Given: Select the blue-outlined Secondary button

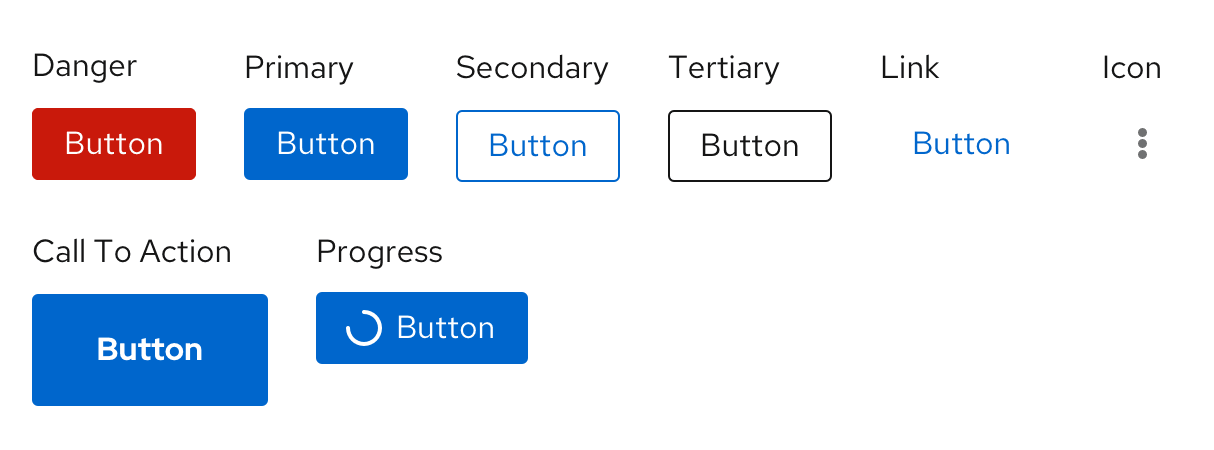Looking at the screenshot, I should point(538,146).
